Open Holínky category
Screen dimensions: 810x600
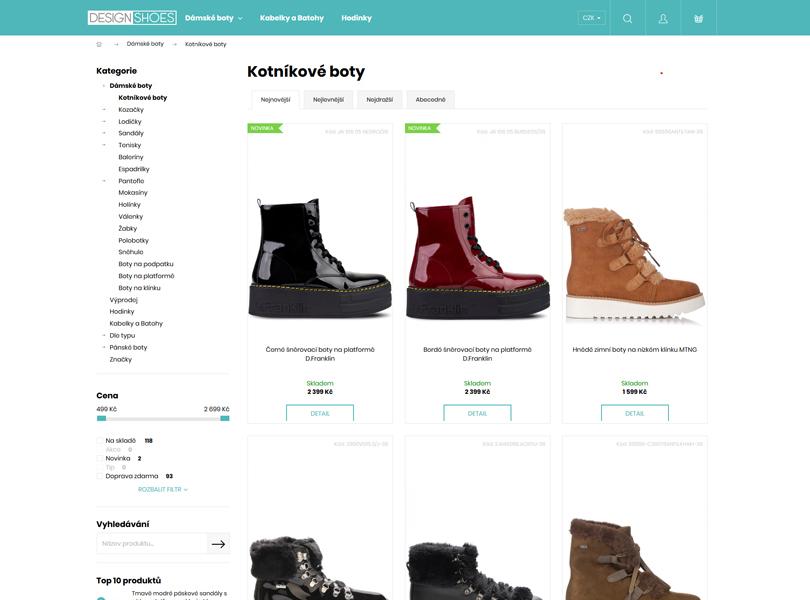(129, 205)
